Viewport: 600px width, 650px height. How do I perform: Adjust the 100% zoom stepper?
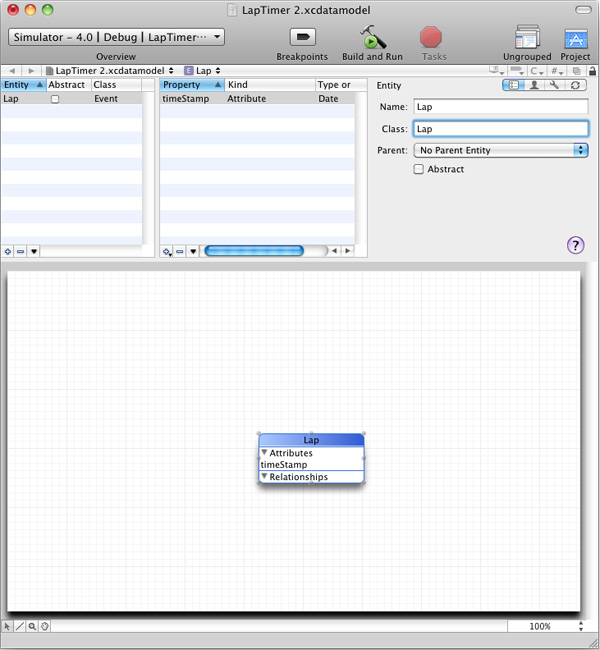click(581, 626)
